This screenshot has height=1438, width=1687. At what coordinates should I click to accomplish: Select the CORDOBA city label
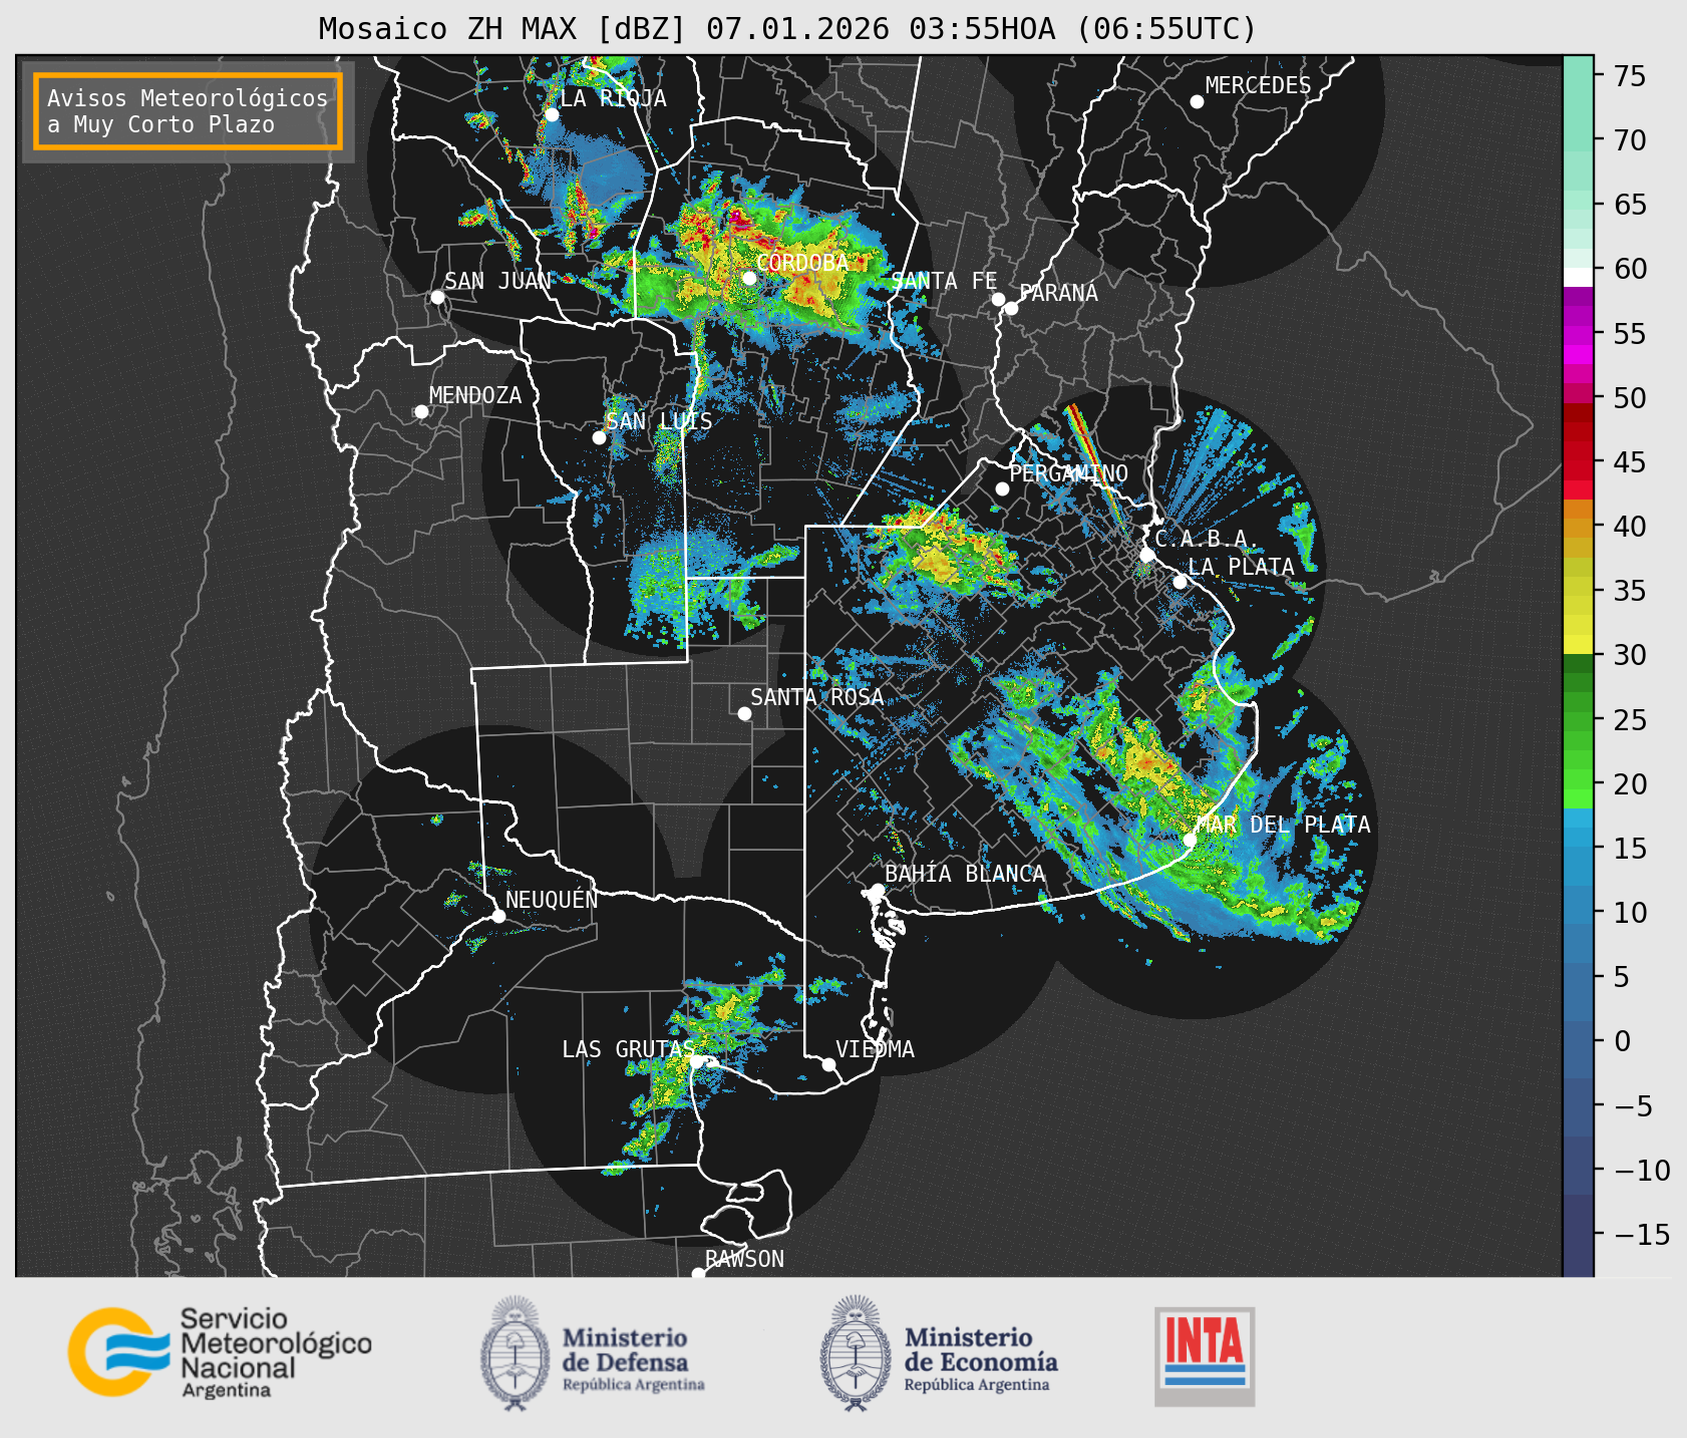[x=802, y=263]
